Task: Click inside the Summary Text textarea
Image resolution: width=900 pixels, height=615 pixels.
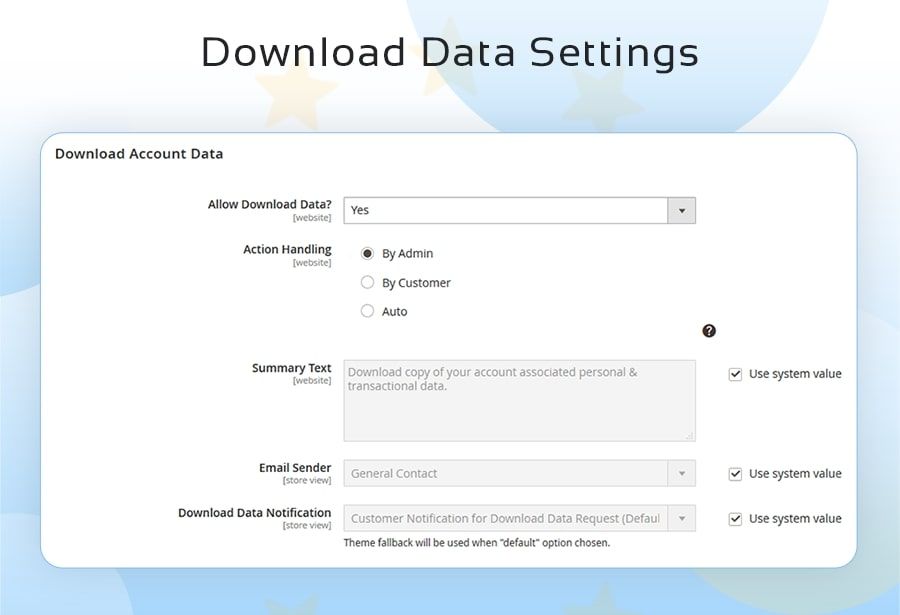Action: (519, 405)
